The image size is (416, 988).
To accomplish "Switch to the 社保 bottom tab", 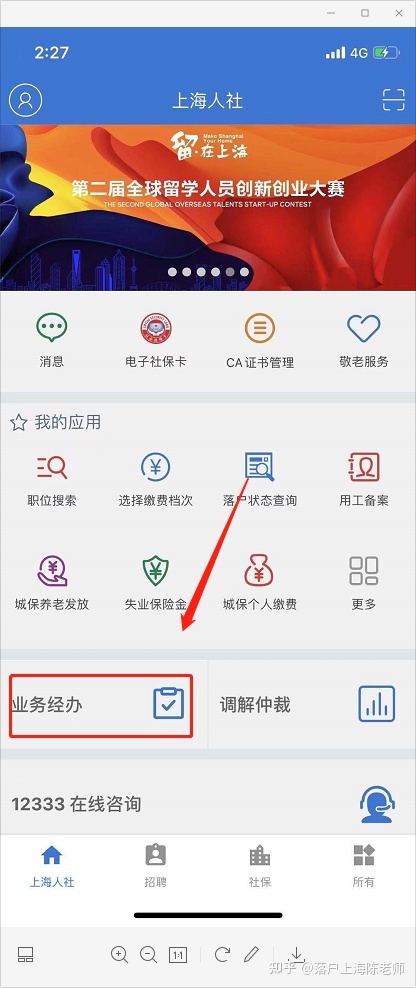I will tap(260, 866).
